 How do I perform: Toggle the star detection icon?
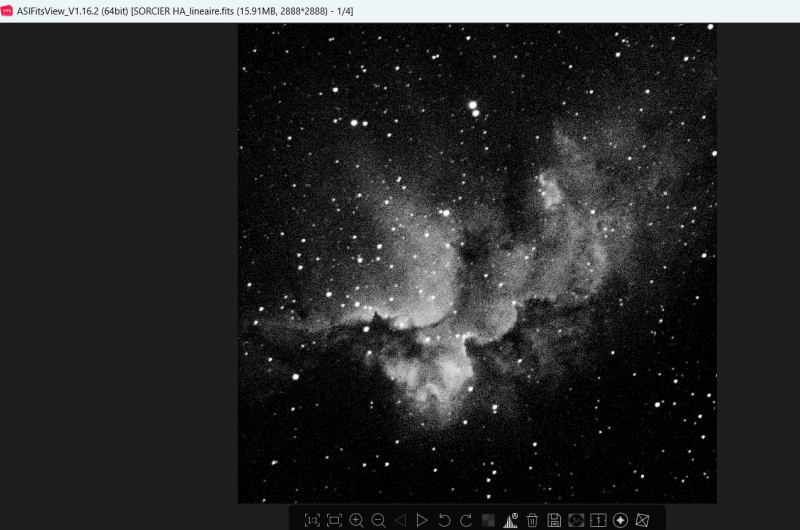[x=620, y=520]
